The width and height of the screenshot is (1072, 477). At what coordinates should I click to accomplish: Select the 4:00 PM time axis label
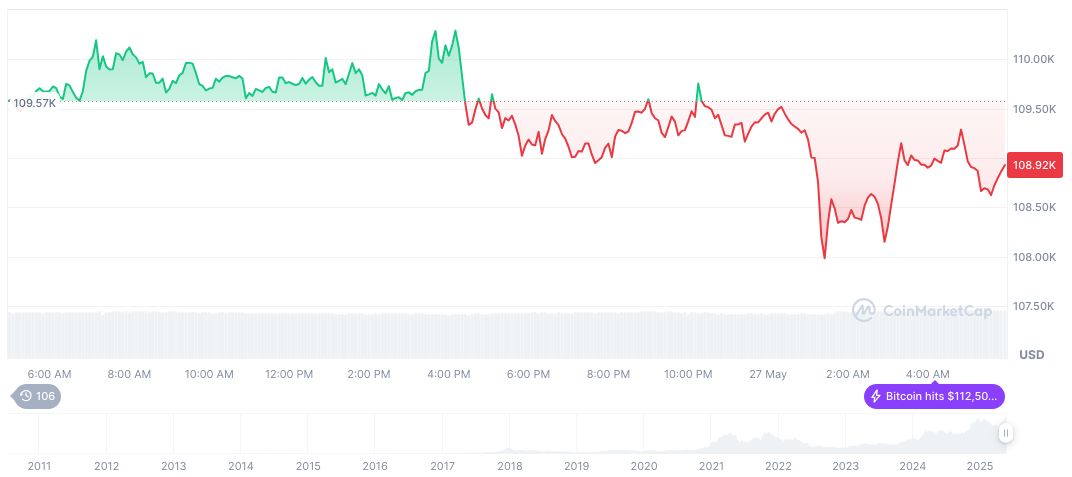click(x=449, y=374)
